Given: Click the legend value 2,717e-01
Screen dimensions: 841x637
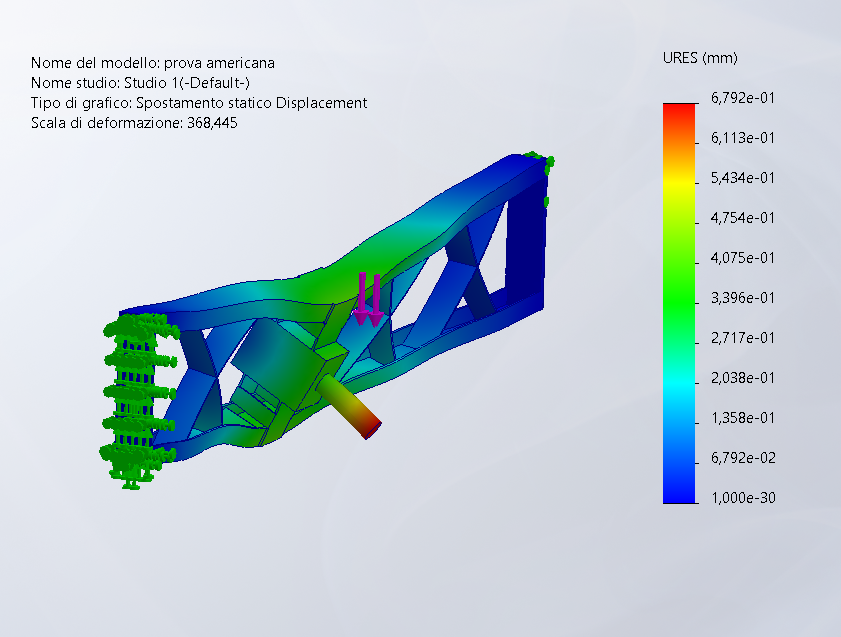Looking at the screenshot, I should (743, 338).
